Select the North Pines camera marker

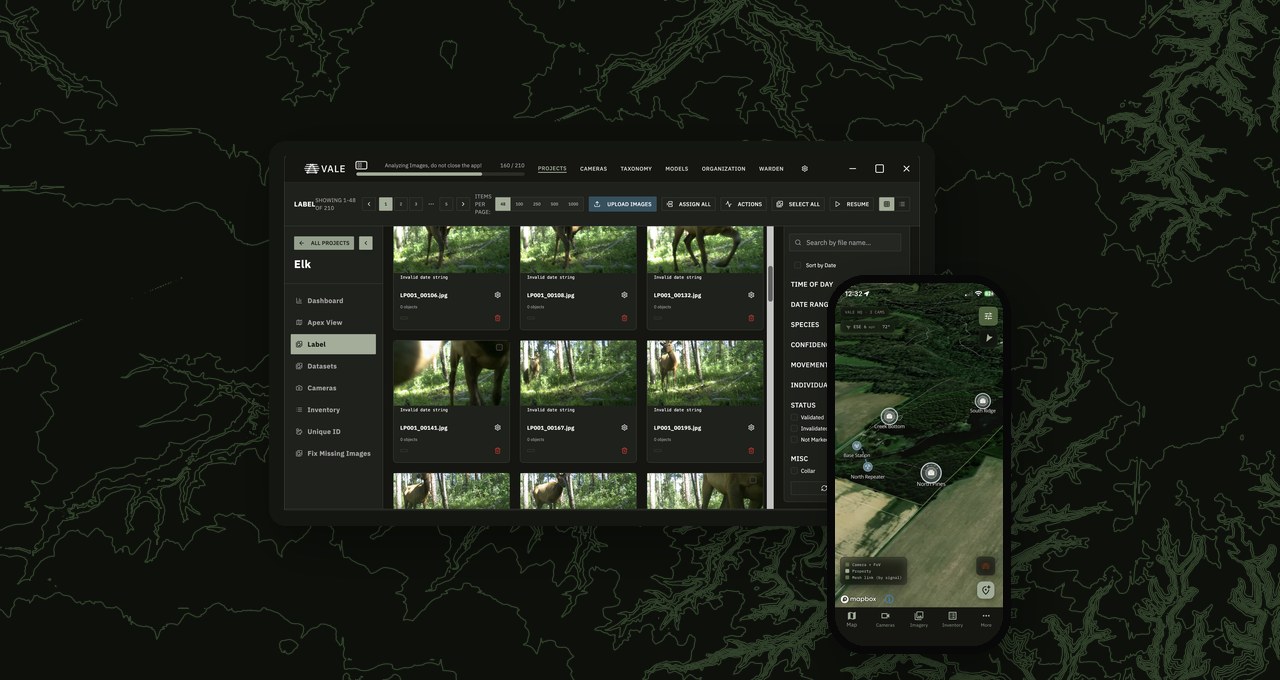tap(931, 472)
